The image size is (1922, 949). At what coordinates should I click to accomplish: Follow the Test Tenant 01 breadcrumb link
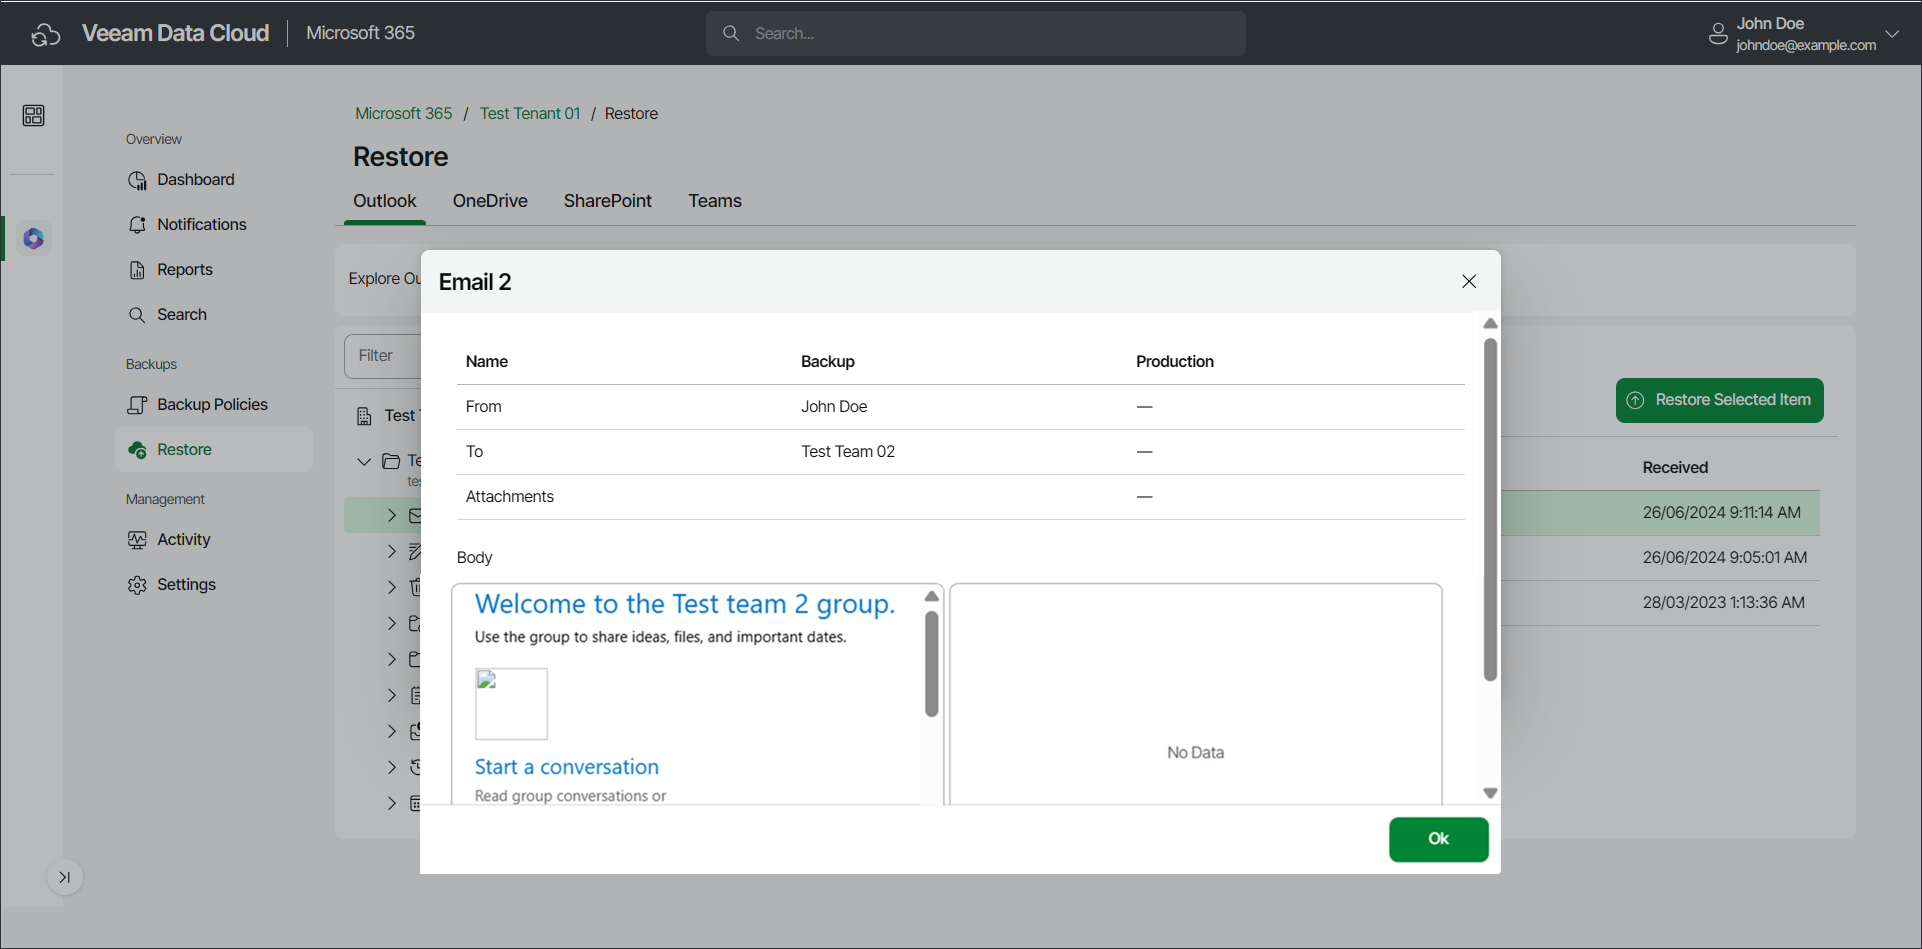530,114
